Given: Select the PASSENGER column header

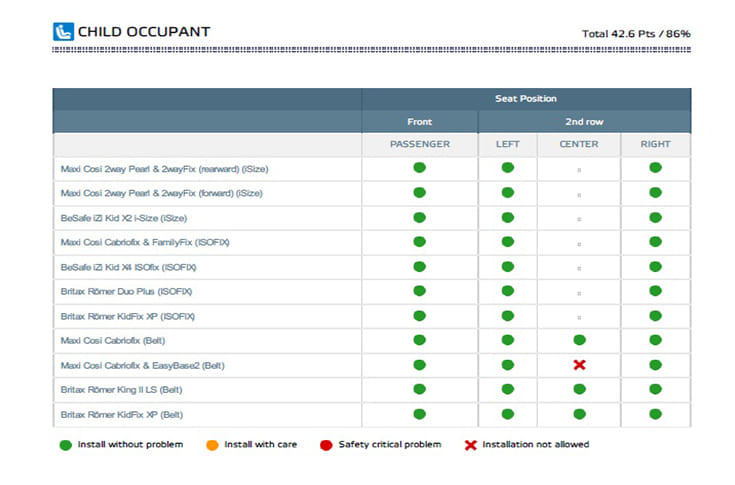Looking at the screenshot, I should [x=420, y=144].
